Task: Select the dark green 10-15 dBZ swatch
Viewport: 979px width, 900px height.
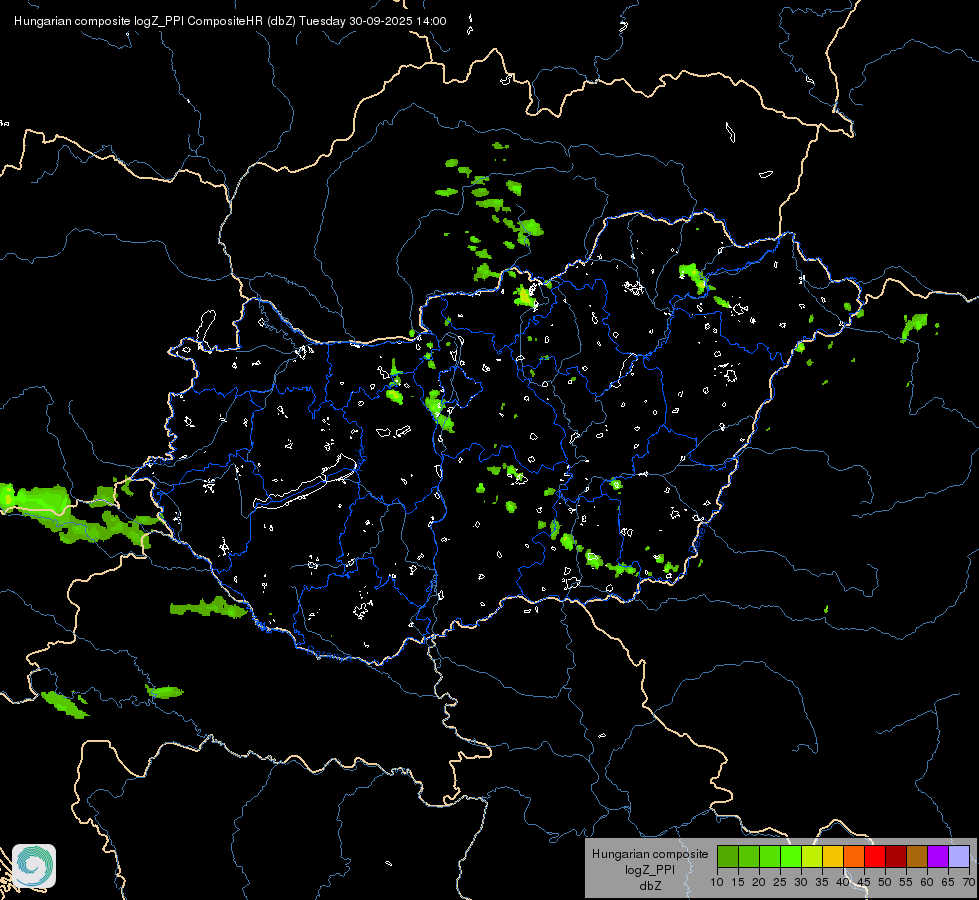Action: (728, 856)
